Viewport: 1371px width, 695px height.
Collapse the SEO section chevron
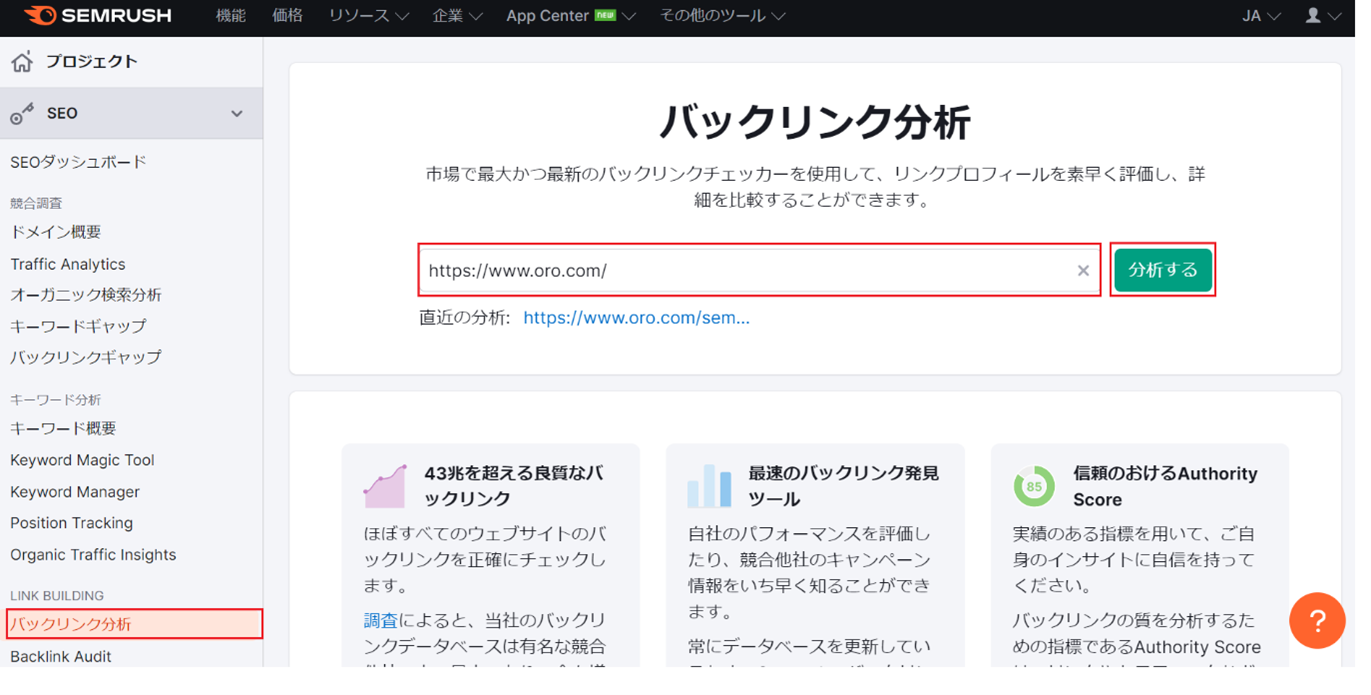click(x=237, y=114)
